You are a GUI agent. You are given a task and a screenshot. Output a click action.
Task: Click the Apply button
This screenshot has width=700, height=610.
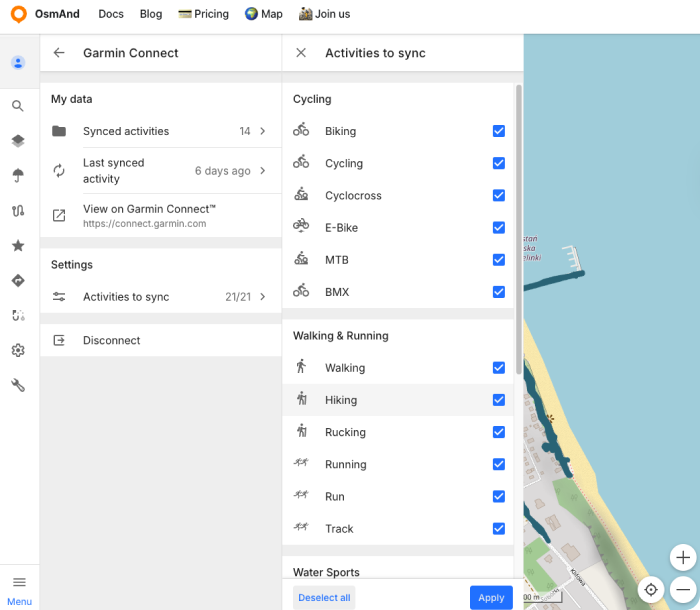click(491, 597)
